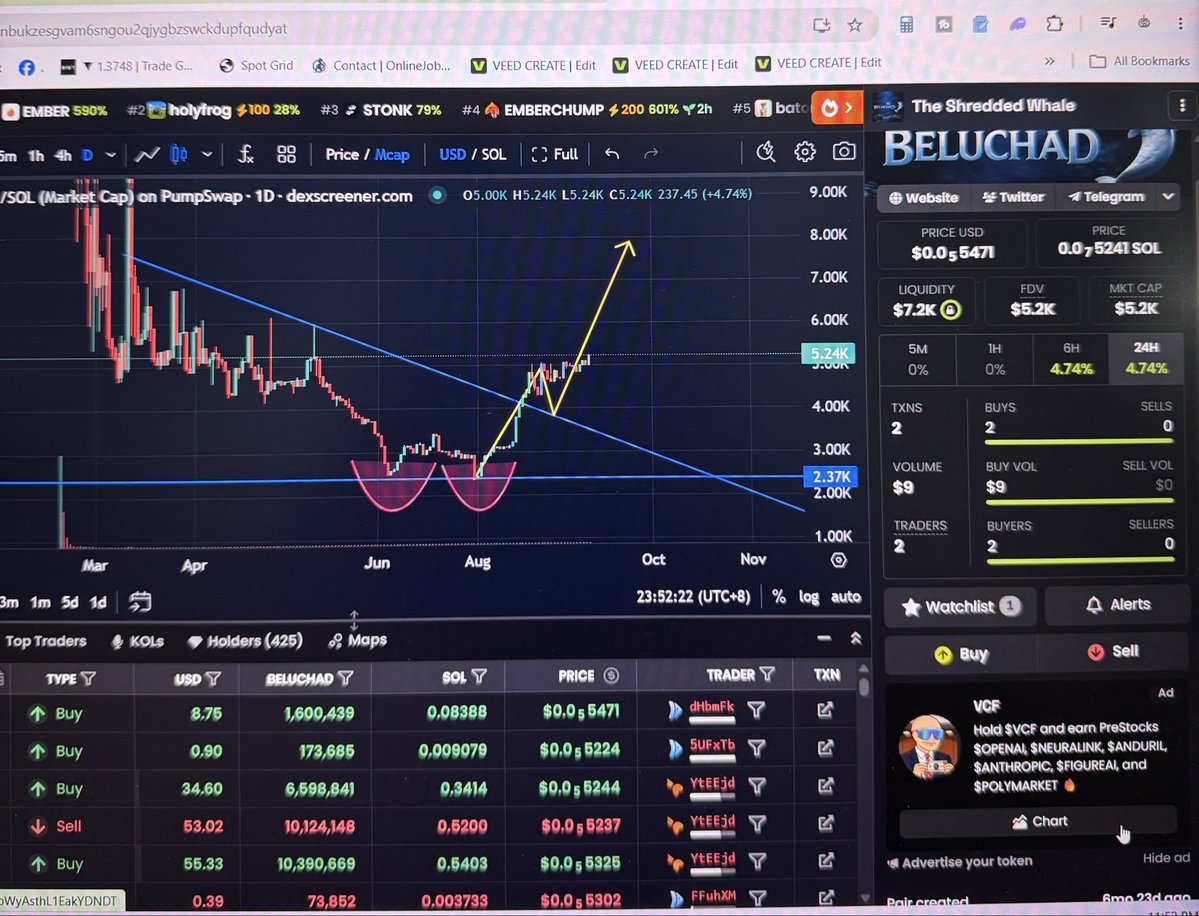Take chart snapshot with camera icon
Screen dimensions: 1199x916
click(x=844, y=151)
